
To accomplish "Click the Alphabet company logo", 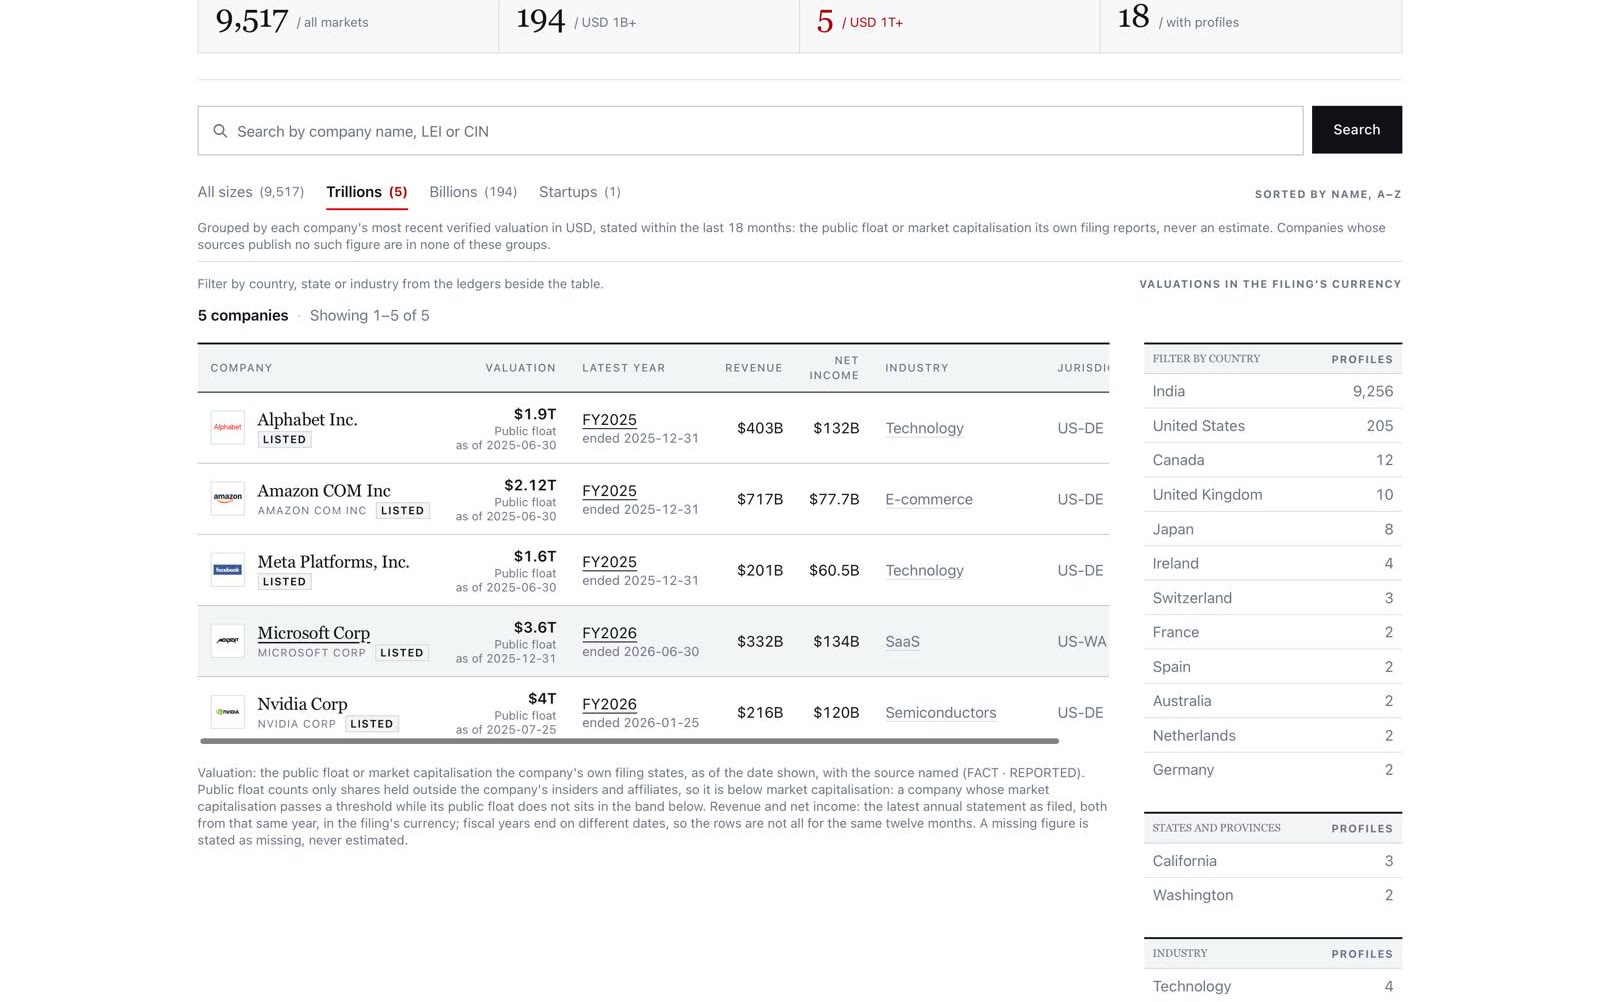I will tap(227, 428).
